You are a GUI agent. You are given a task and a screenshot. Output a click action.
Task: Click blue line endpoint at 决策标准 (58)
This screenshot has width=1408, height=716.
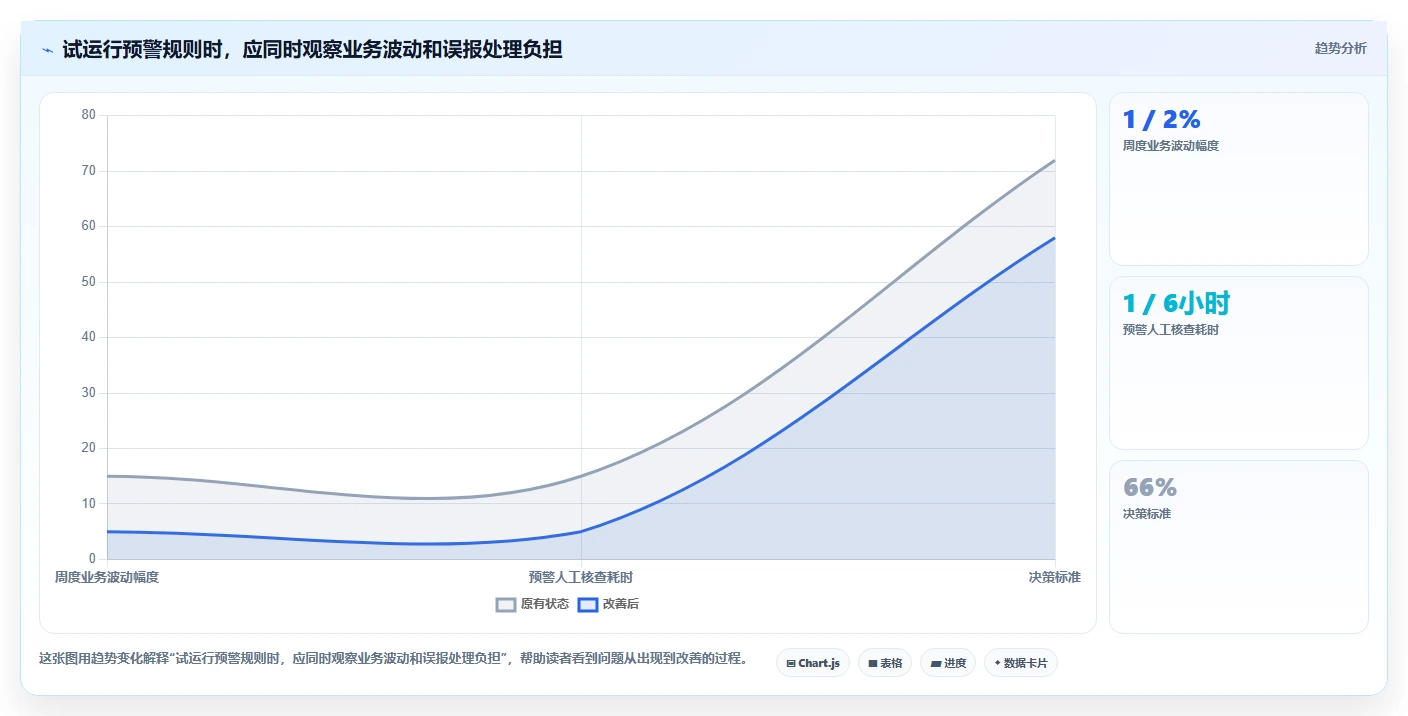[x=1055, y=238]
